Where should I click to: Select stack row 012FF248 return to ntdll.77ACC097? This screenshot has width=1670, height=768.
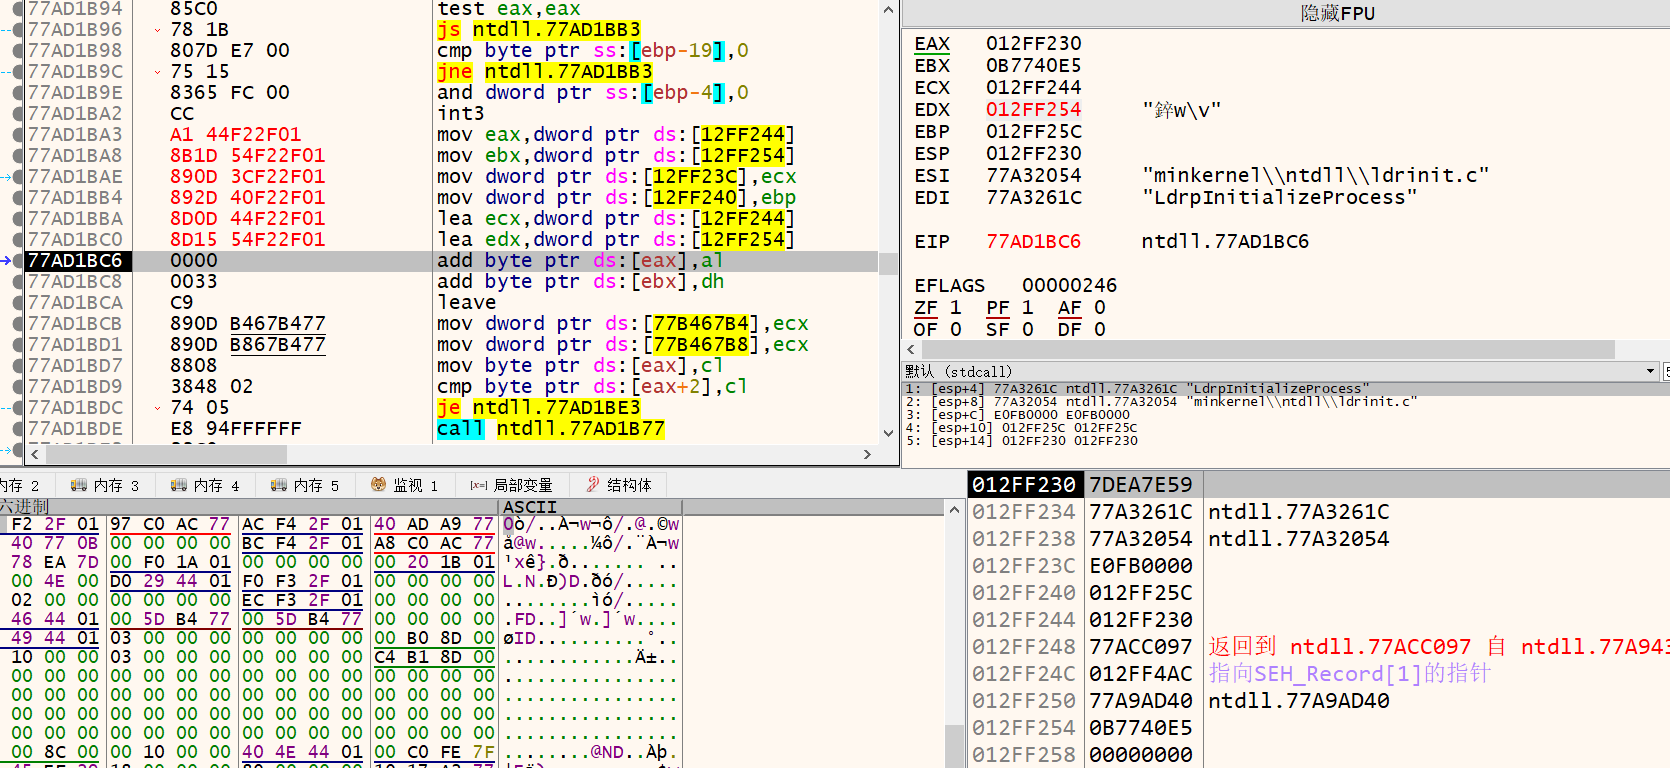click(1318, 647)
